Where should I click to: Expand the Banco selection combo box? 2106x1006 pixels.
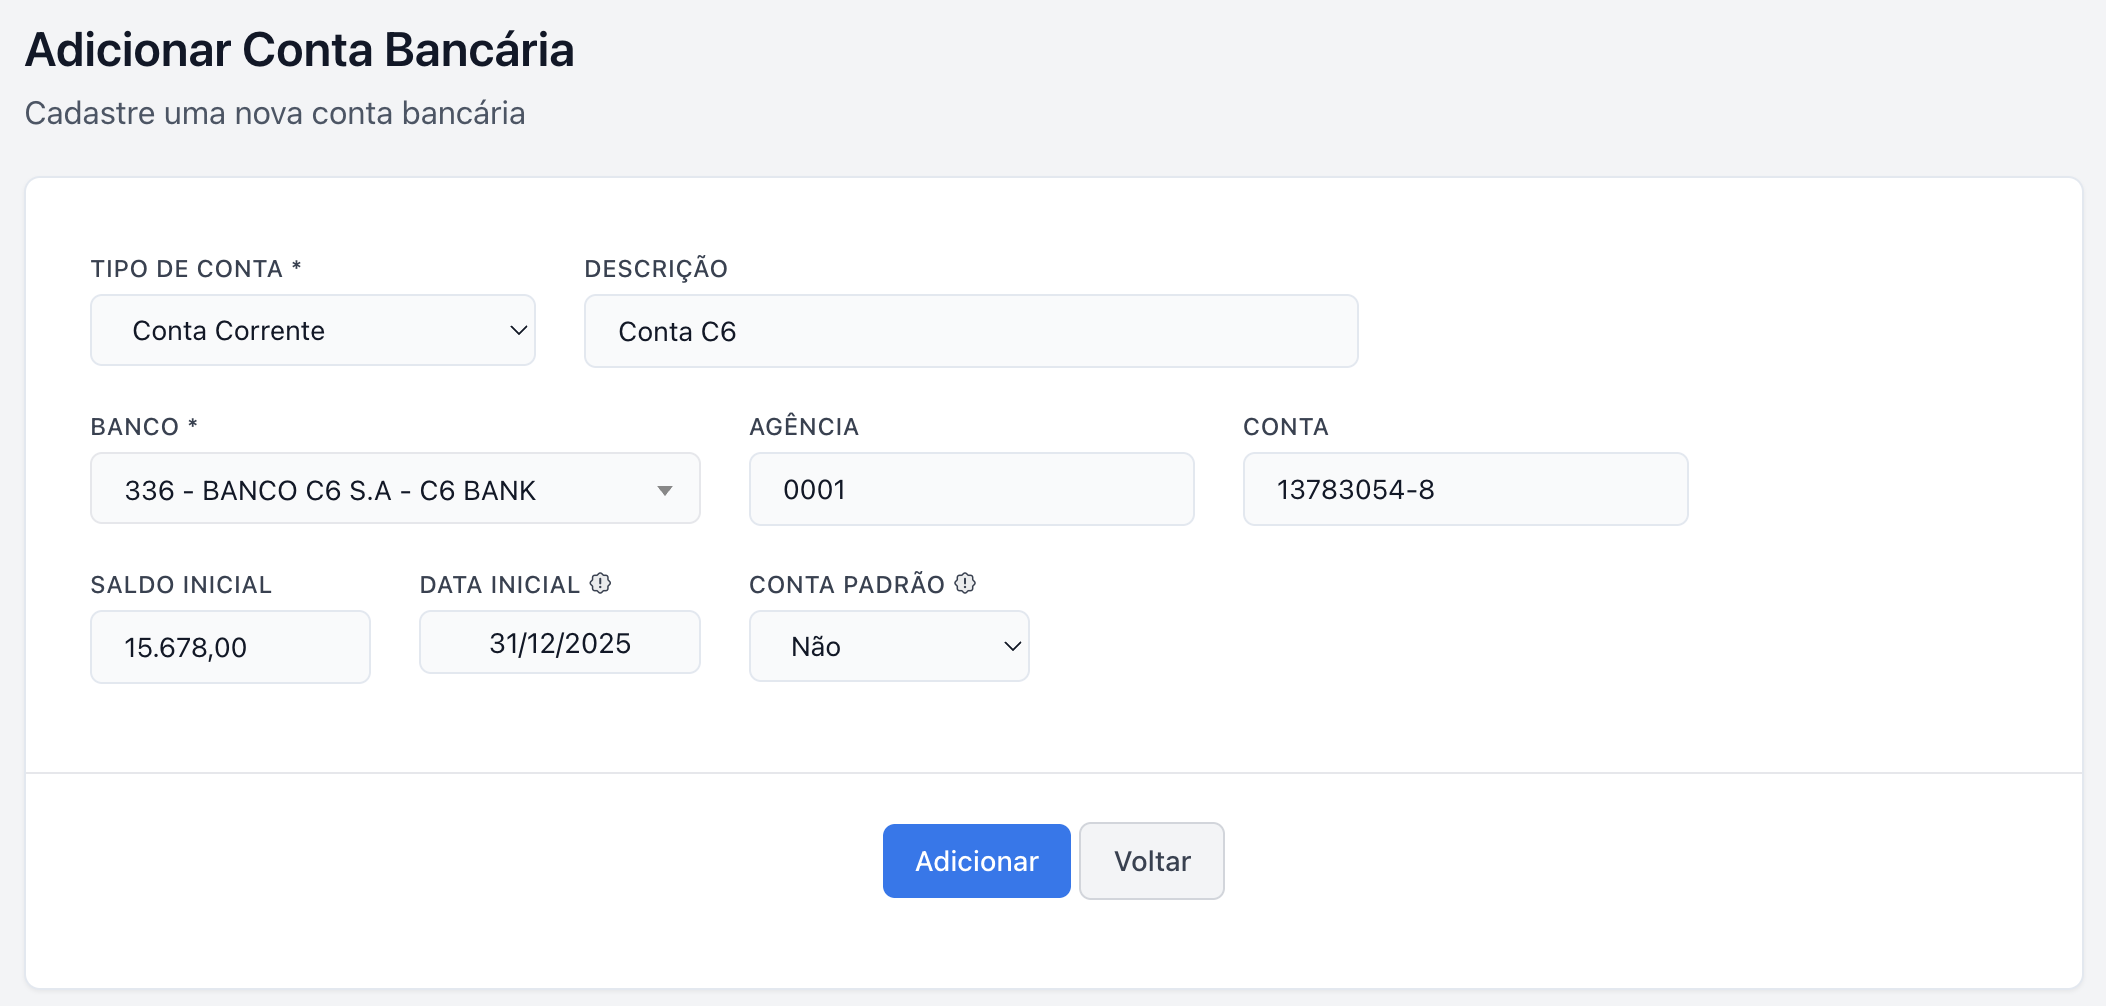[x=395, y=489]
